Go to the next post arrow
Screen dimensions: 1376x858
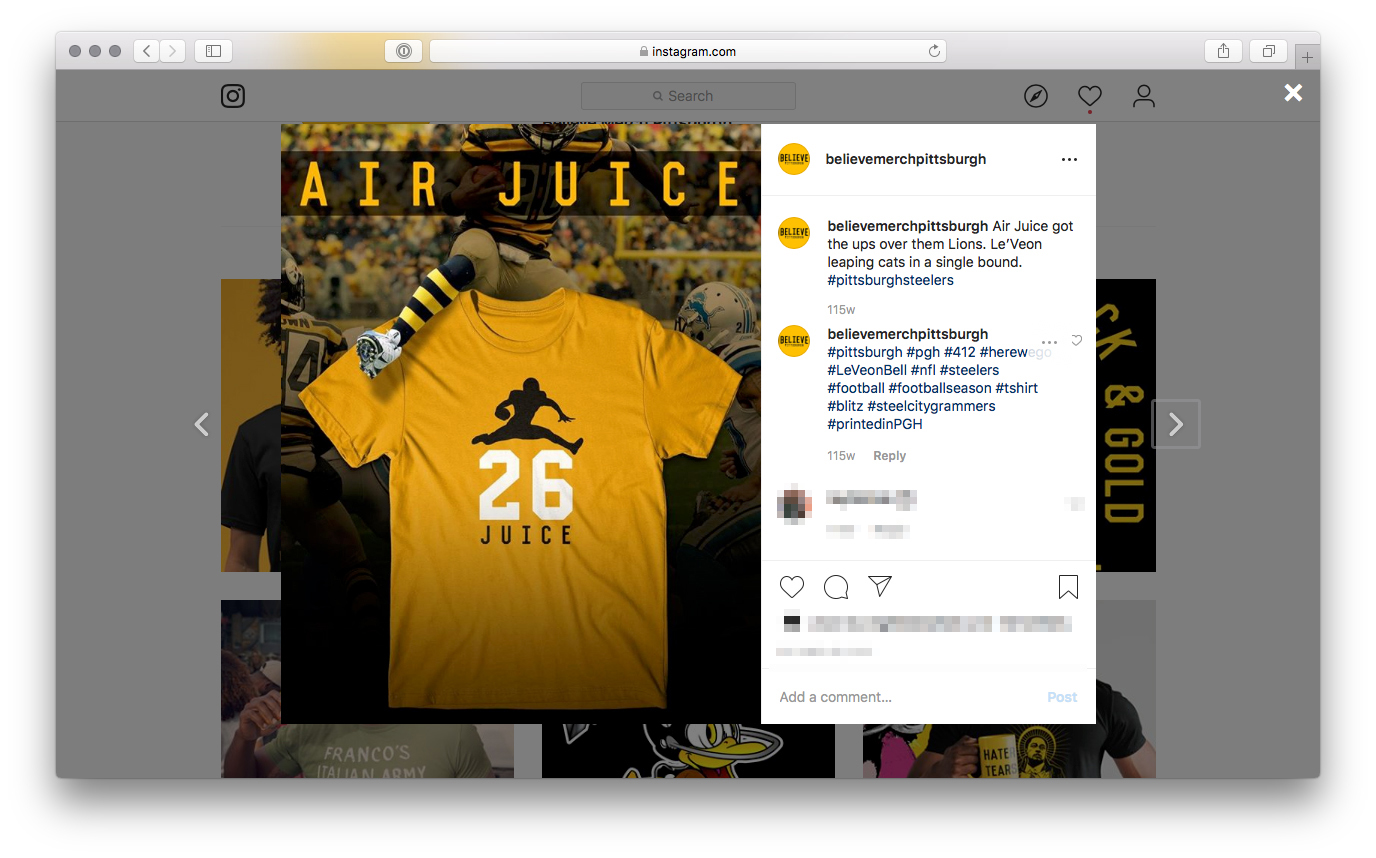pyautogui.click(x=1176, y=425)
